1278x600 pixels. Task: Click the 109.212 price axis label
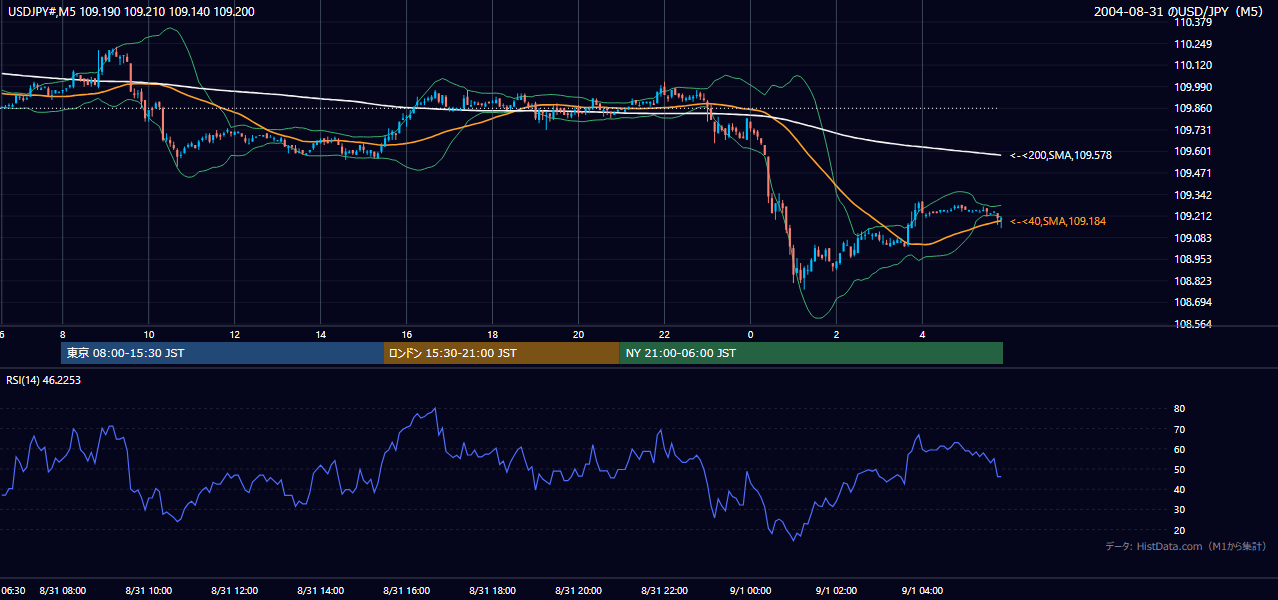[x=1192, y=216]
